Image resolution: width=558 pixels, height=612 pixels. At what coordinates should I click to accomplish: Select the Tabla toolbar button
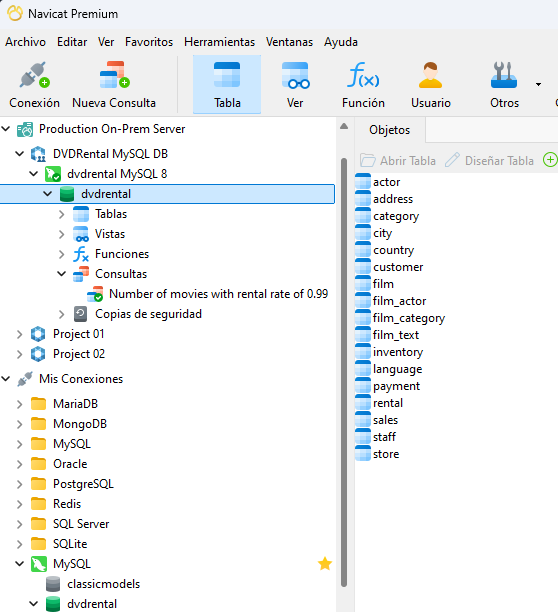click(227, 84)
